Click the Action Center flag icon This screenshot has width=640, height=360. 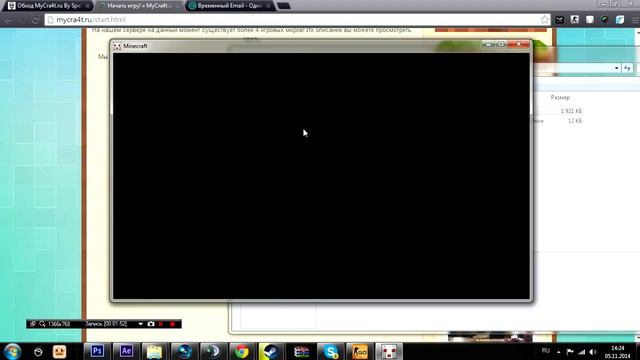[x=570, y=352]
